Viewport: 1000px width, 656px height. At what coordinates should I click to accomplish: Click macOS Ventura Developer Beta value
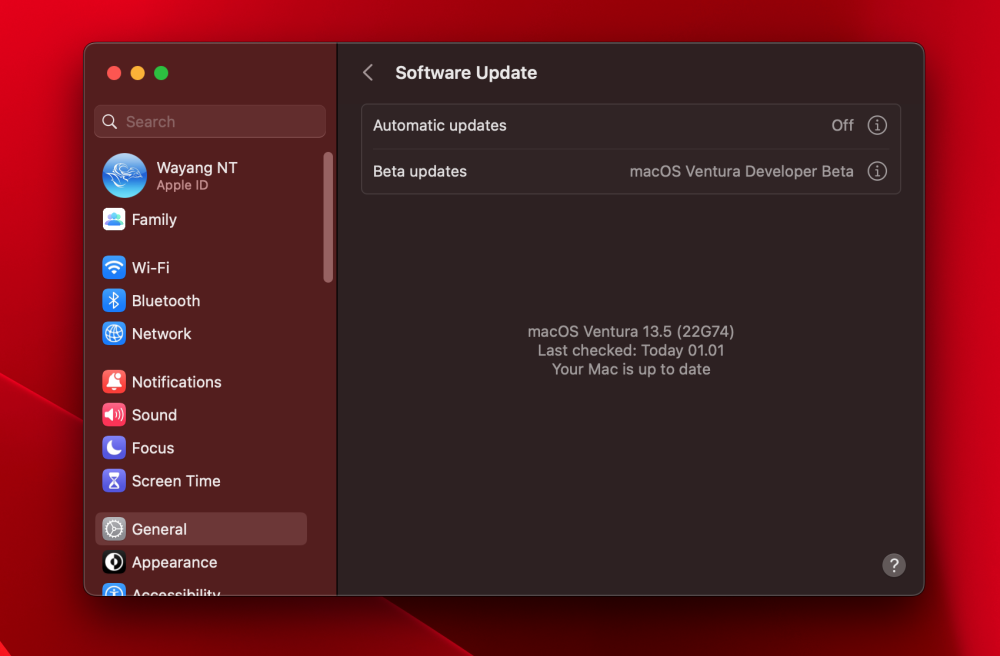tap(741, 171)
